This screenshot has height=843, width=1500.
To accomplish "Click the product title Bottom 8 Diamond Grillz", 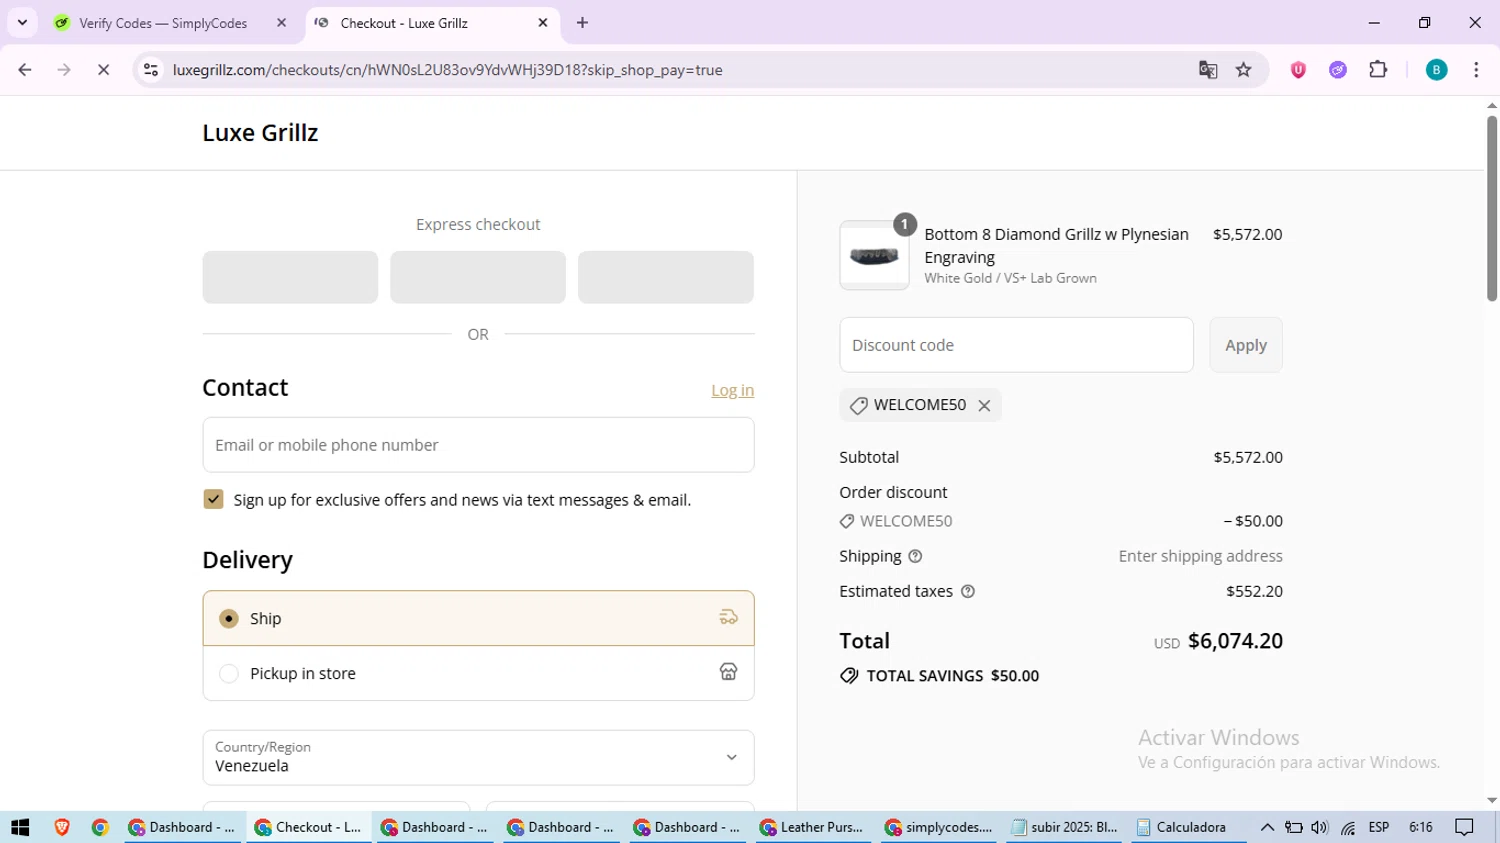I will (1056, 245).
